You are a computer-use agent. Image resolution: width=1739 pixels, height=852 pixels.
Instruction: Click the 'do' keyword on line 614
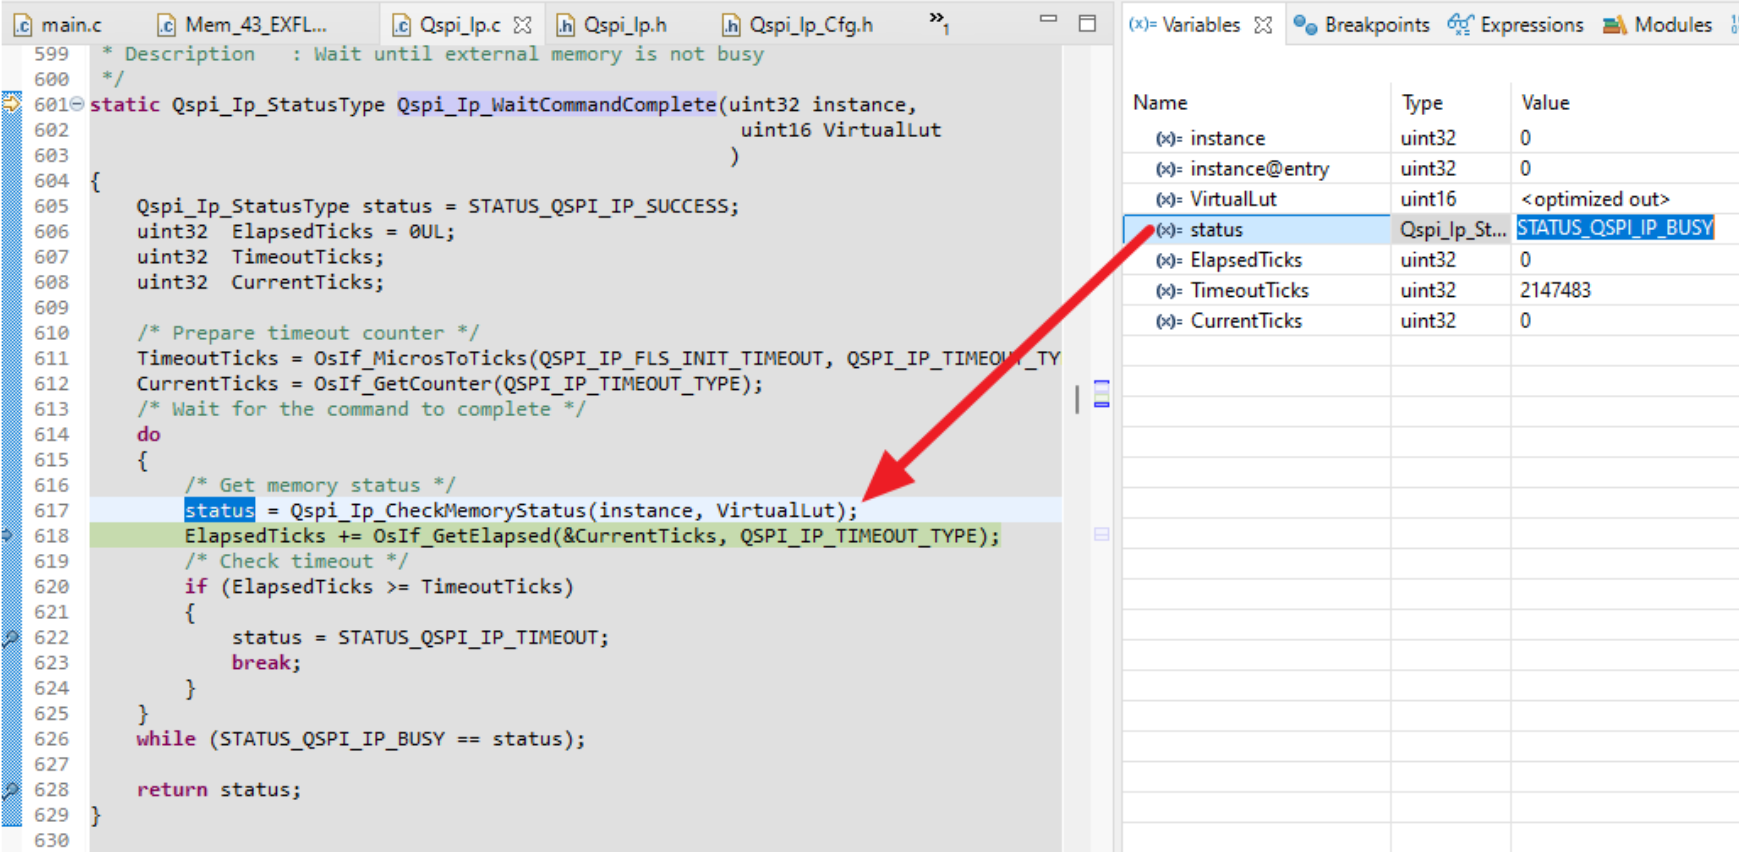point(149,435)
